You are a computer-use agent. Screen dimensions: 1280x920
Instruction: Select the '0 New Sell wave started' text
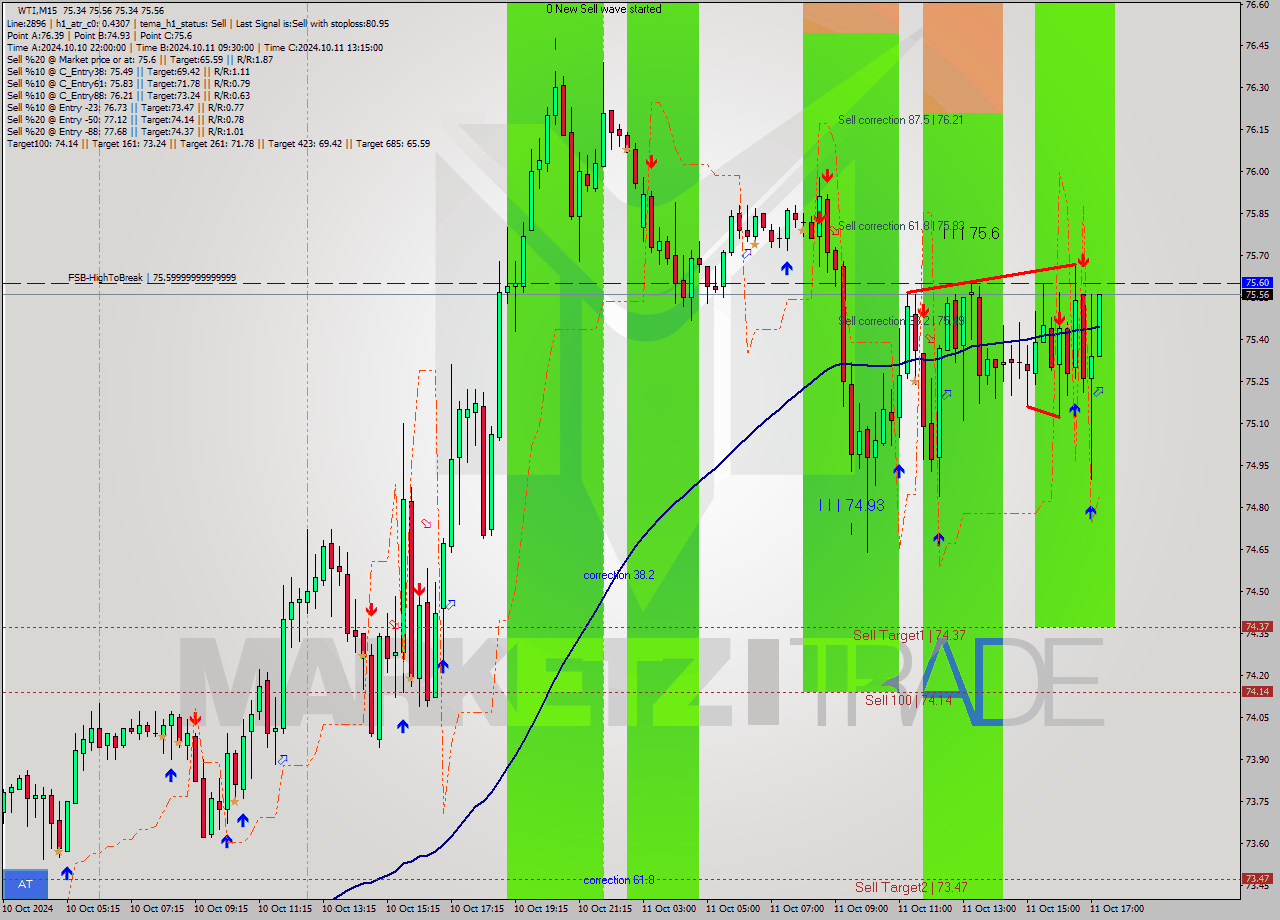[x=603, y=9]
